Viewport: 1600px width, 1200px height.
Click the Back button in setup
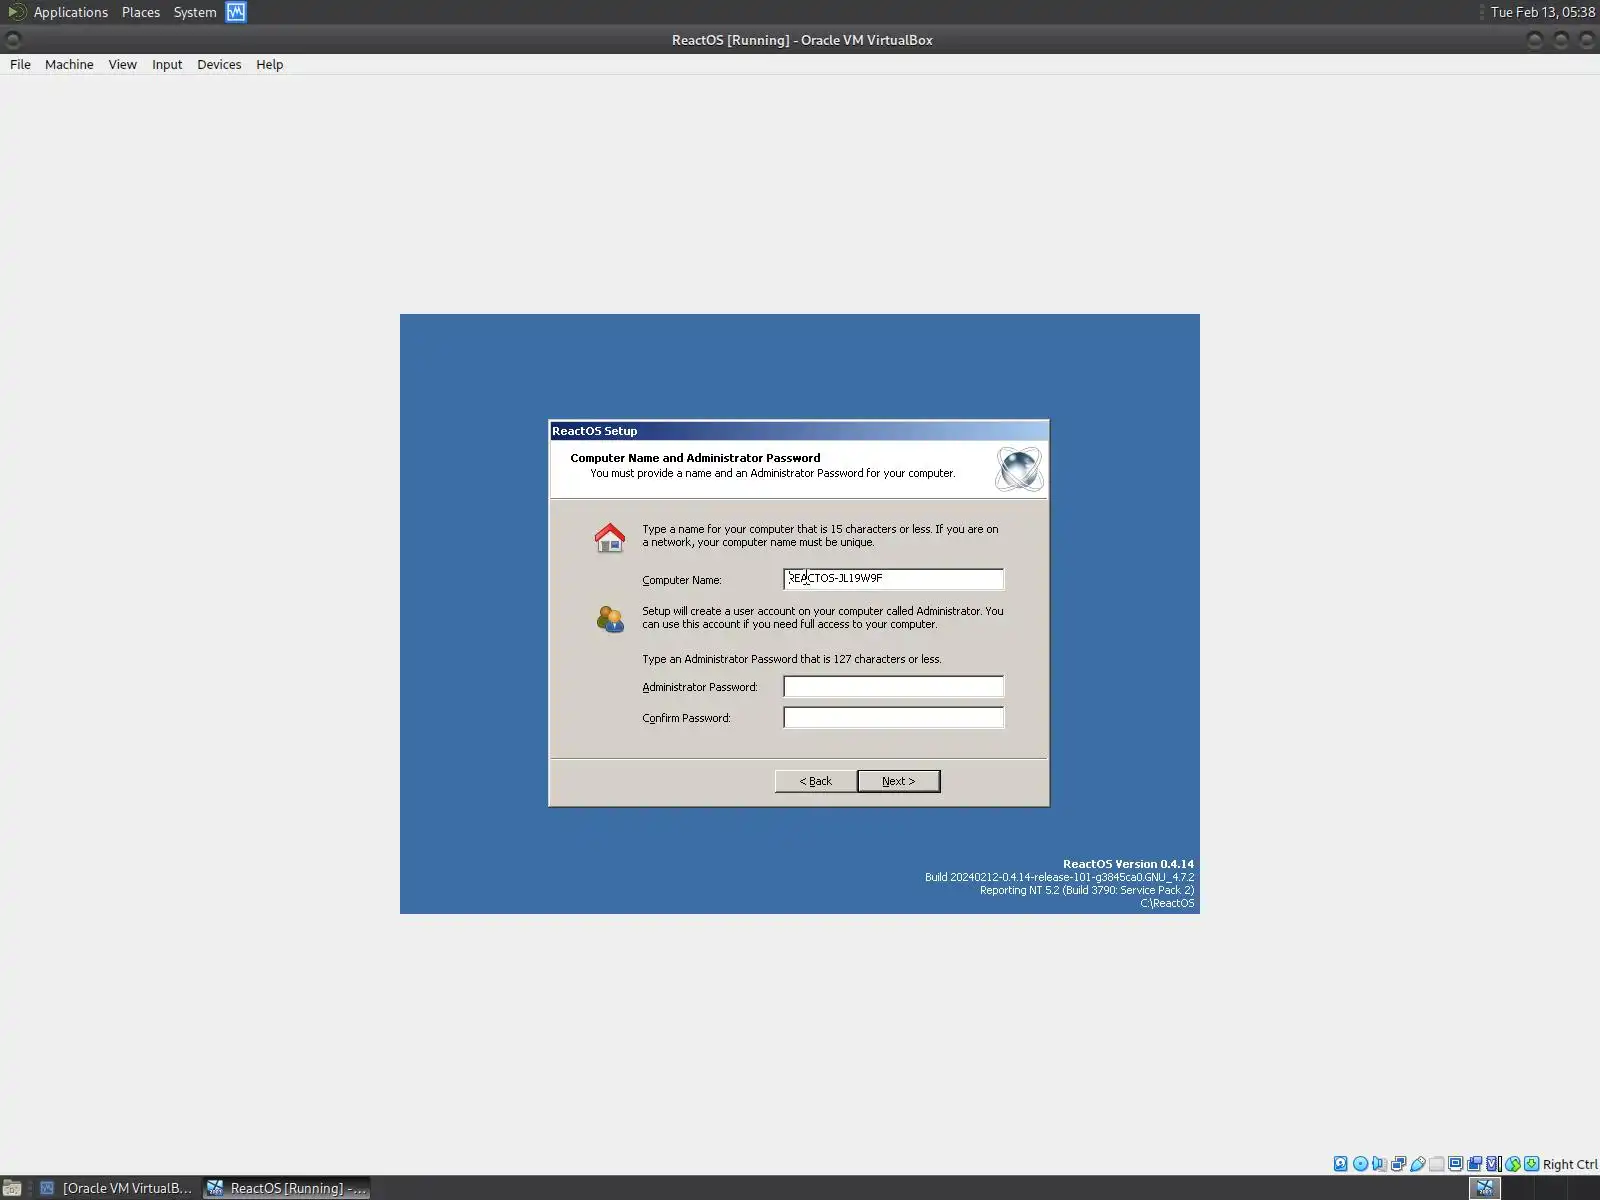point(815,781)
